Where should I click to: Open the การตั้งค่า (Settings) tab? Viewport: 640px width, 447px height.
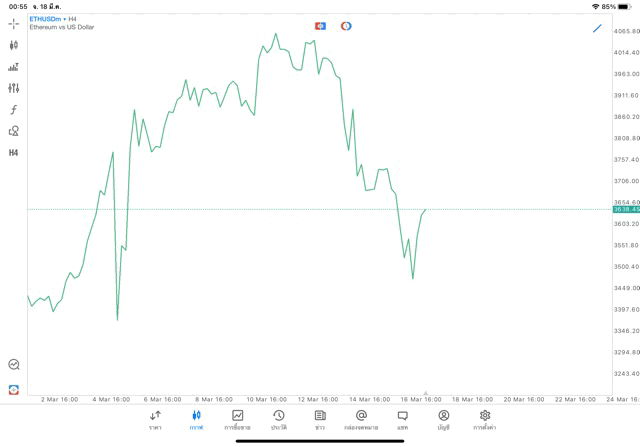click(485, 420)
